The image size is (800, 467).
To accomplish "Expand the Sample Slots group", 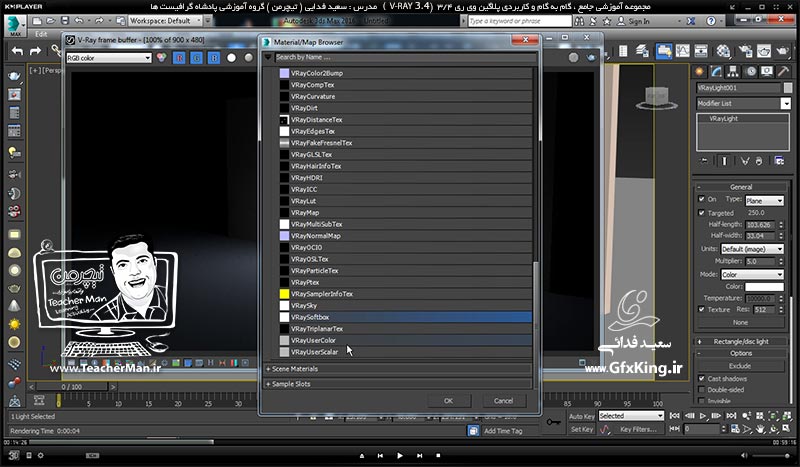I will click(x=398, y=384).
